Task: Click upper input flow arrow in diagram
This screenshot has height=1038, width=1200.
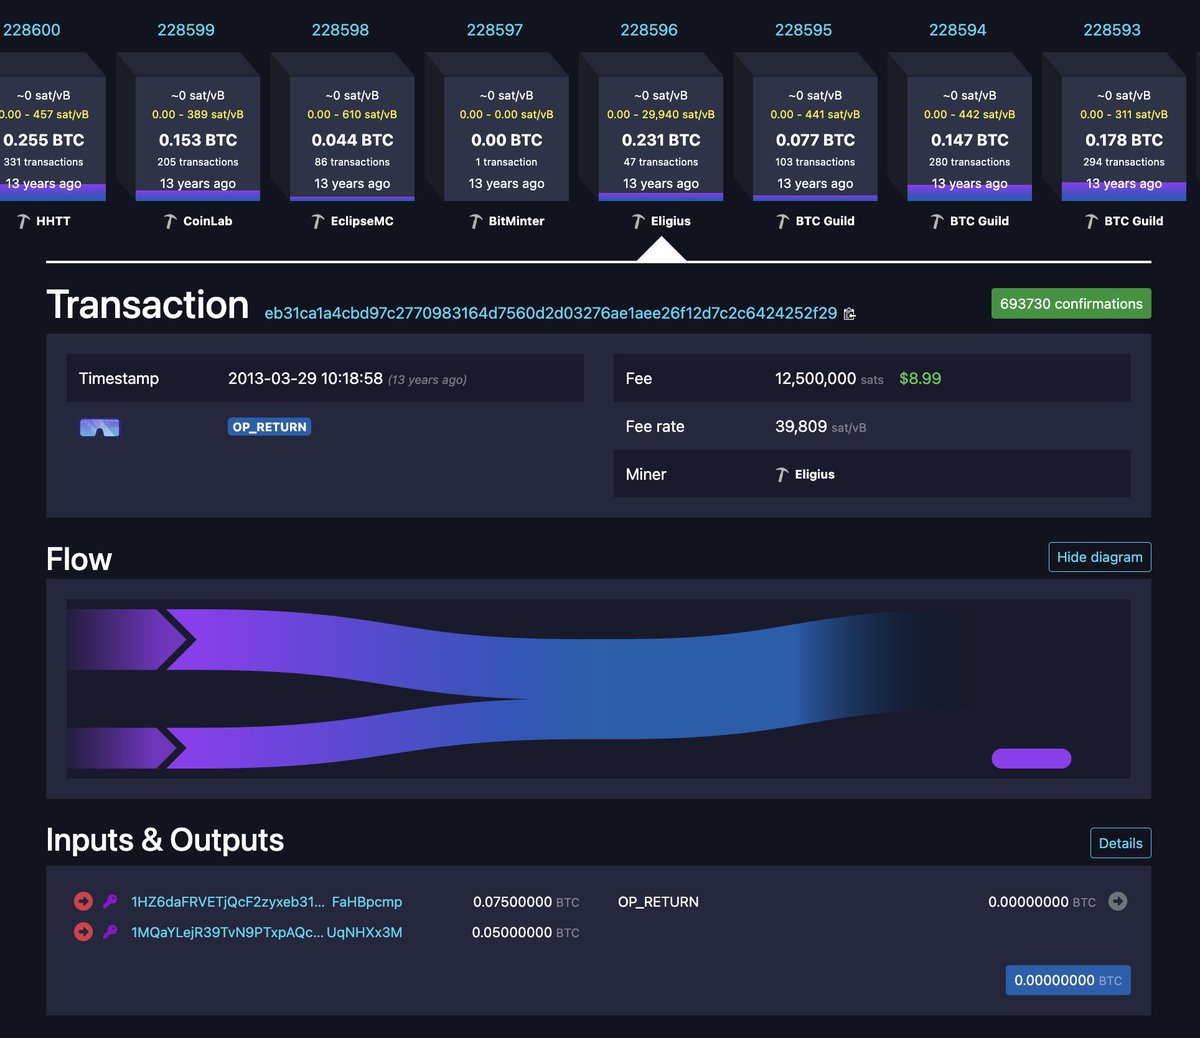Action: (x=130, y=639)
